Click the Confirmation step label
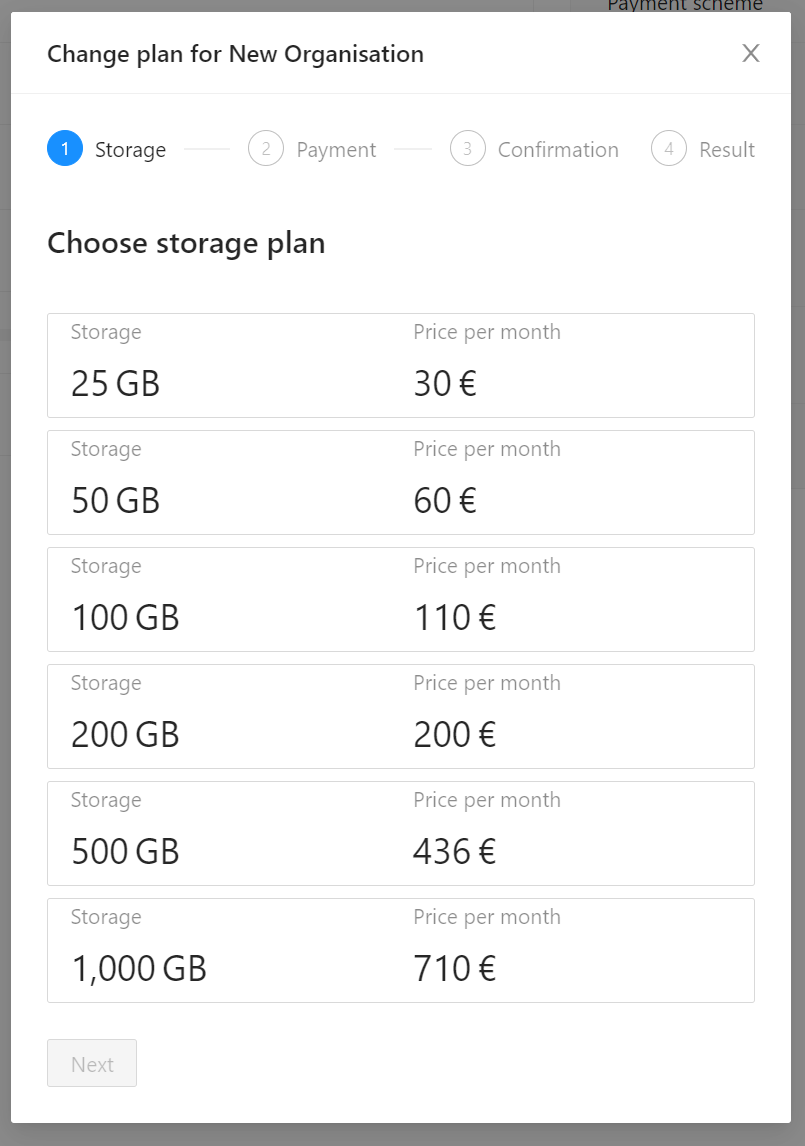 [x=558, y=150]
